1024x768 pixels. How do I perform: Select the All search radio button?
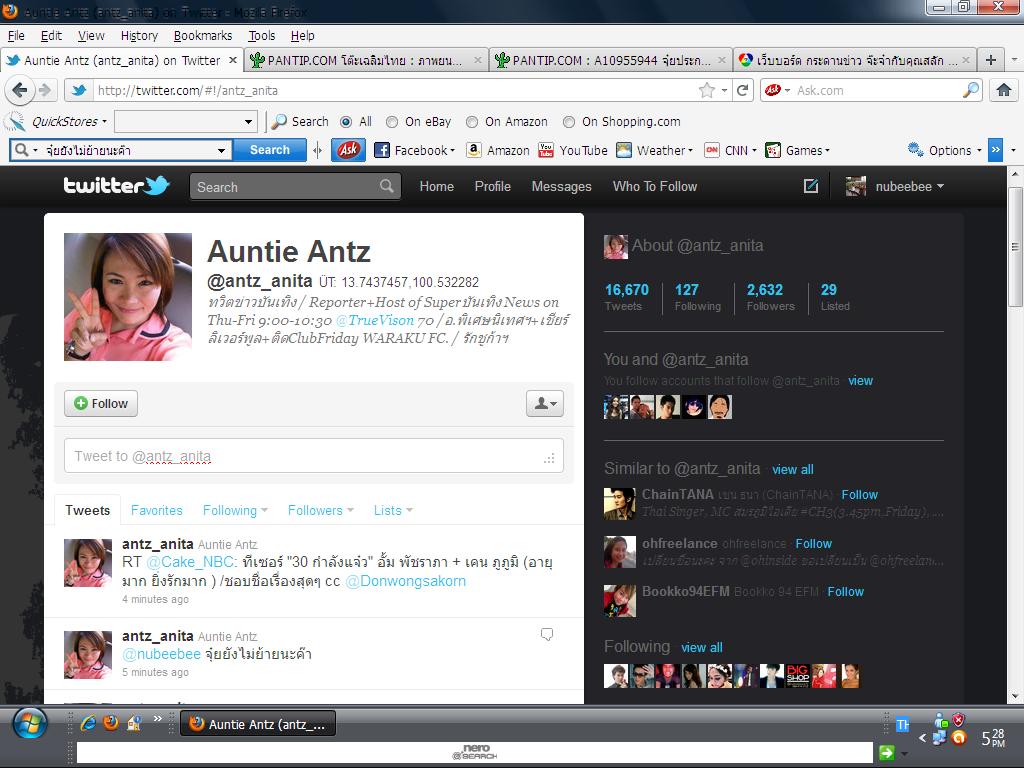[x=346, y=122]
